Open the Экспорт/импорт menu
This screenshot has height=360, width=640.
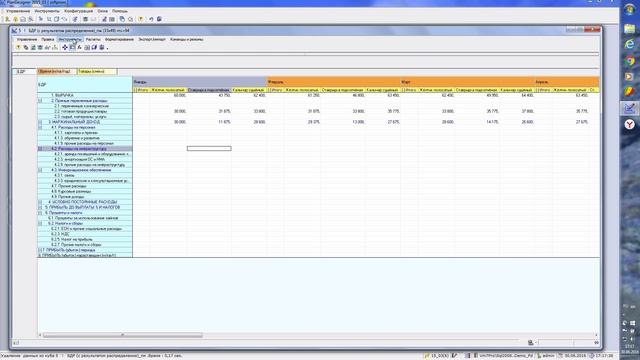pos(152,40)
